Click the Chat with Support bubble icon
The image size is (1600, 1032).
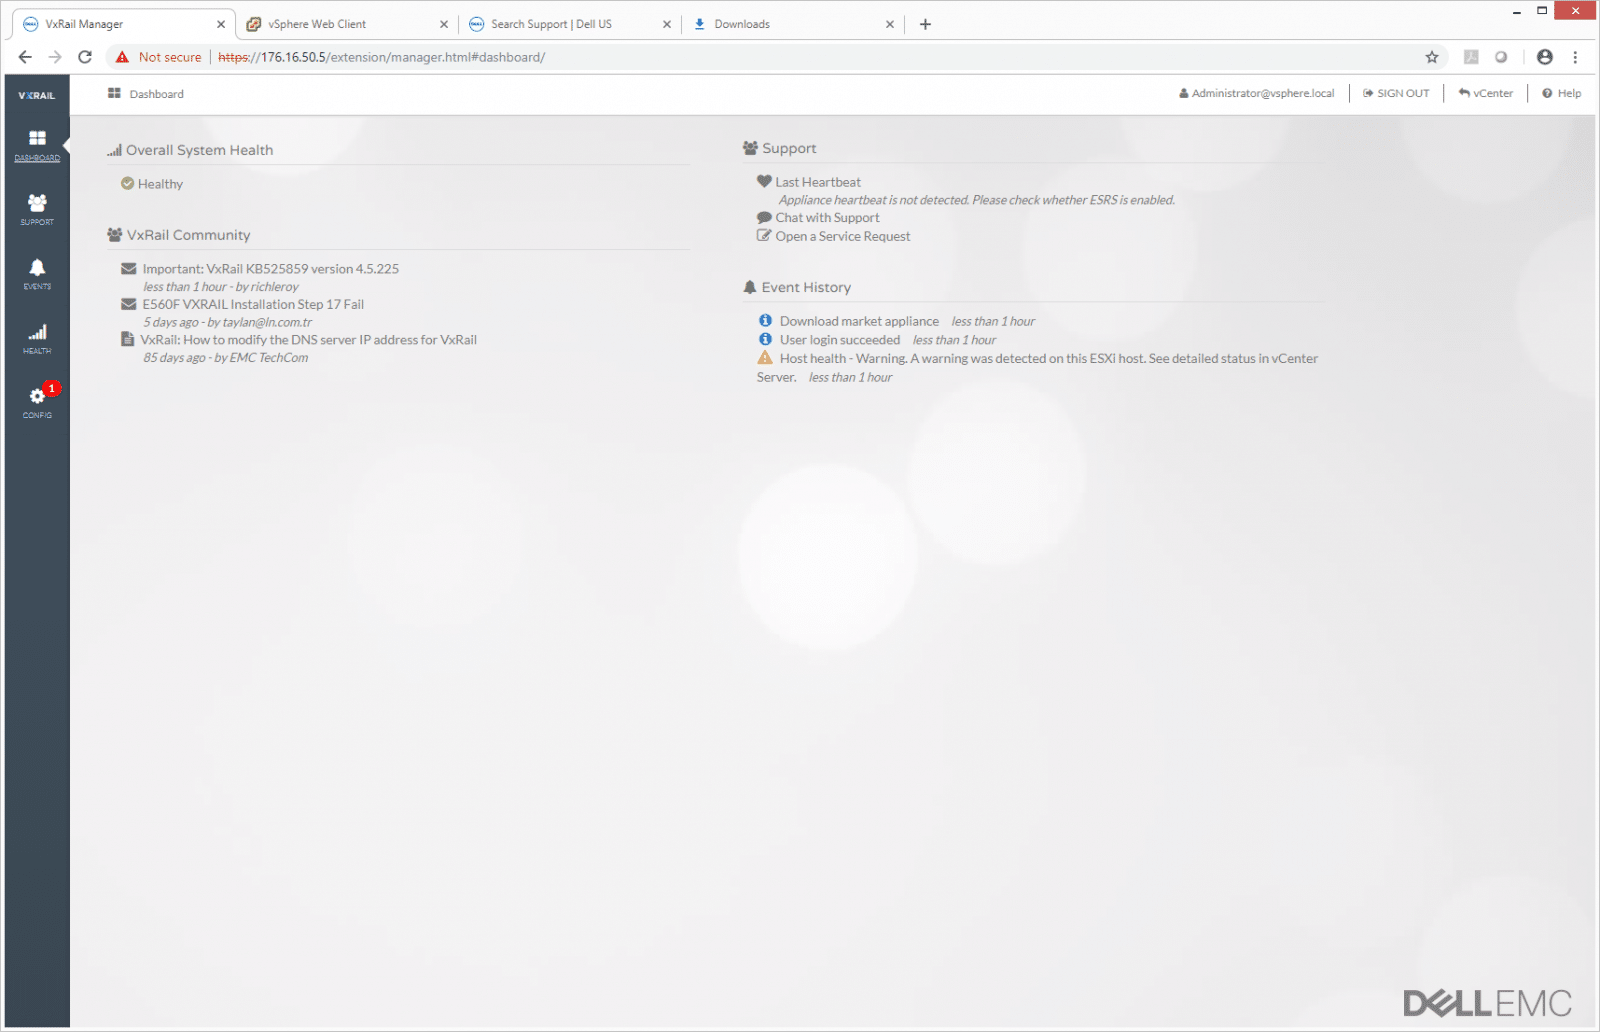[764, 217]
